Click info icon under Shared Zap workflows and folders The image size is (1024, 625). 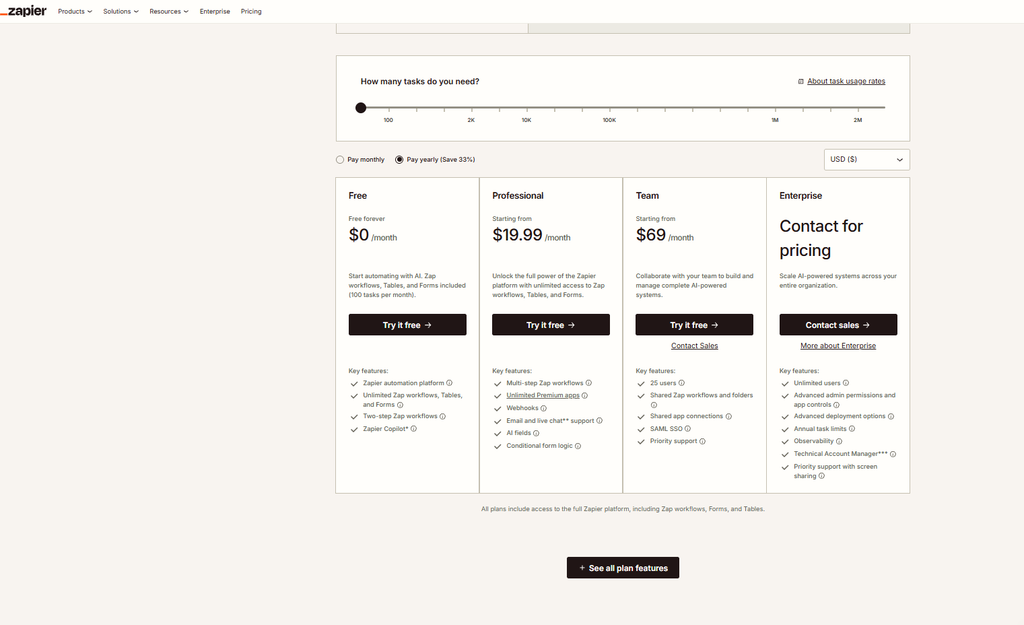pyautogui.click(x=654, y=405)
